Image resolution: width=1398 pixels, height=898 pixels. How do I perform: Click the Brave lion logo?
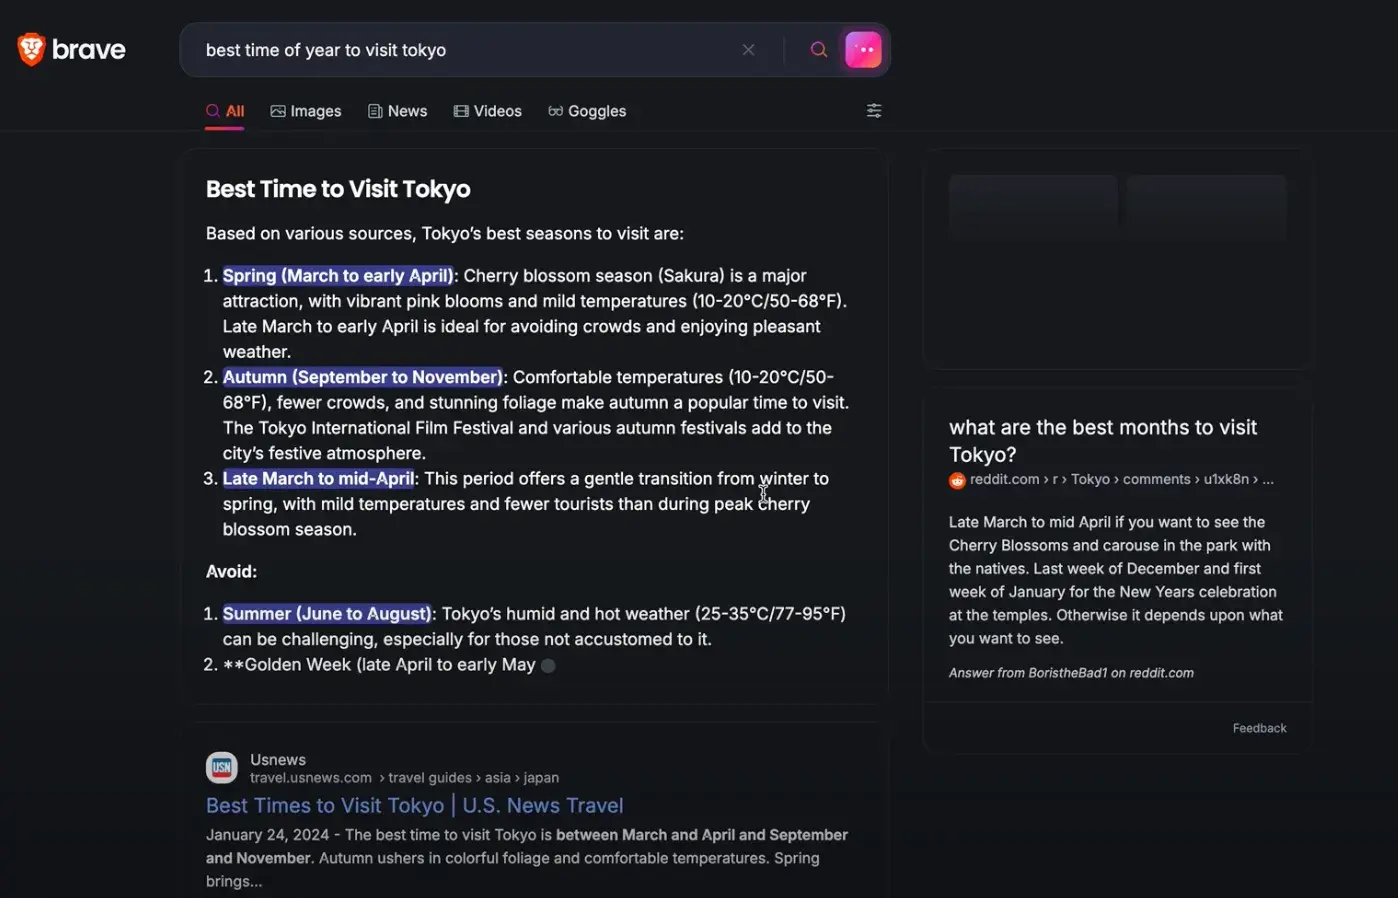click(32, 49)
